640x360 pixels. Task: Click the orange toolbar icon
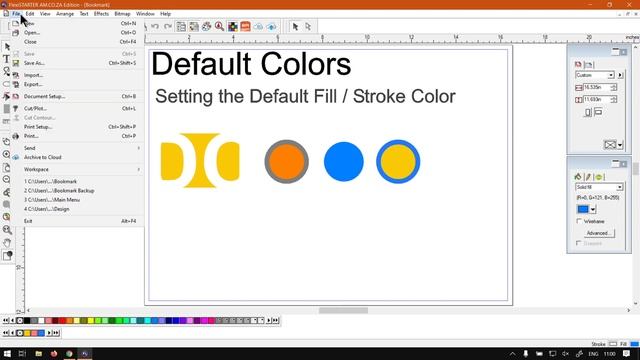click(x=245, y=27)
